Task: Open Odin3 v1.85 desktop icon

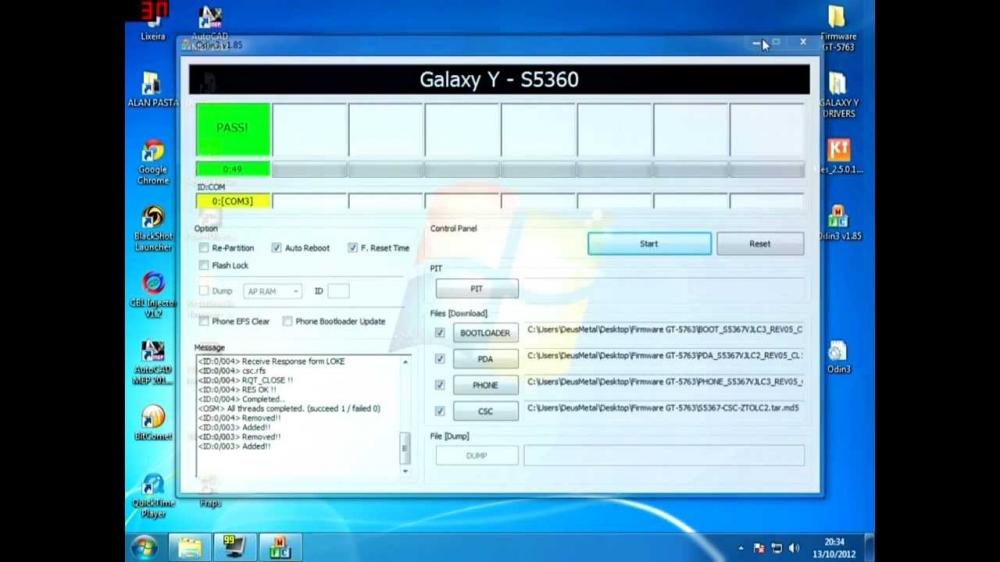Action: [839, 223]
